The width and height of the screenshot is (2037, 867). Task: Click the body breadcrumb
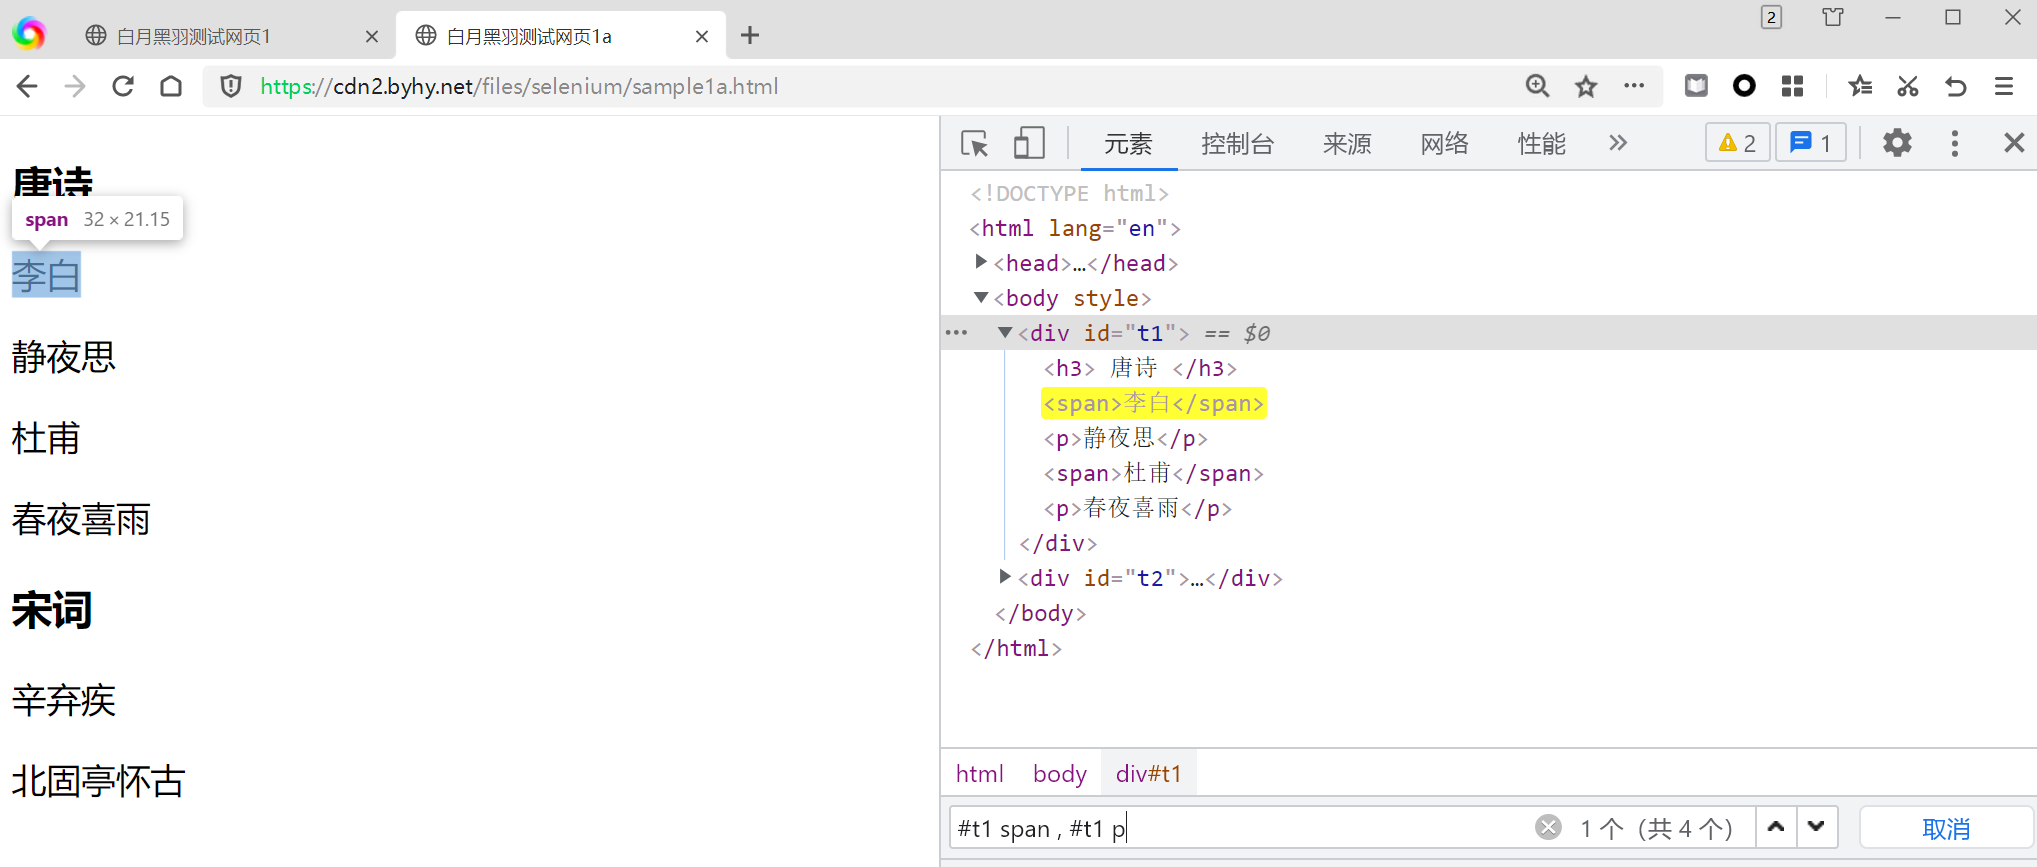click(x=1060, y=774)
